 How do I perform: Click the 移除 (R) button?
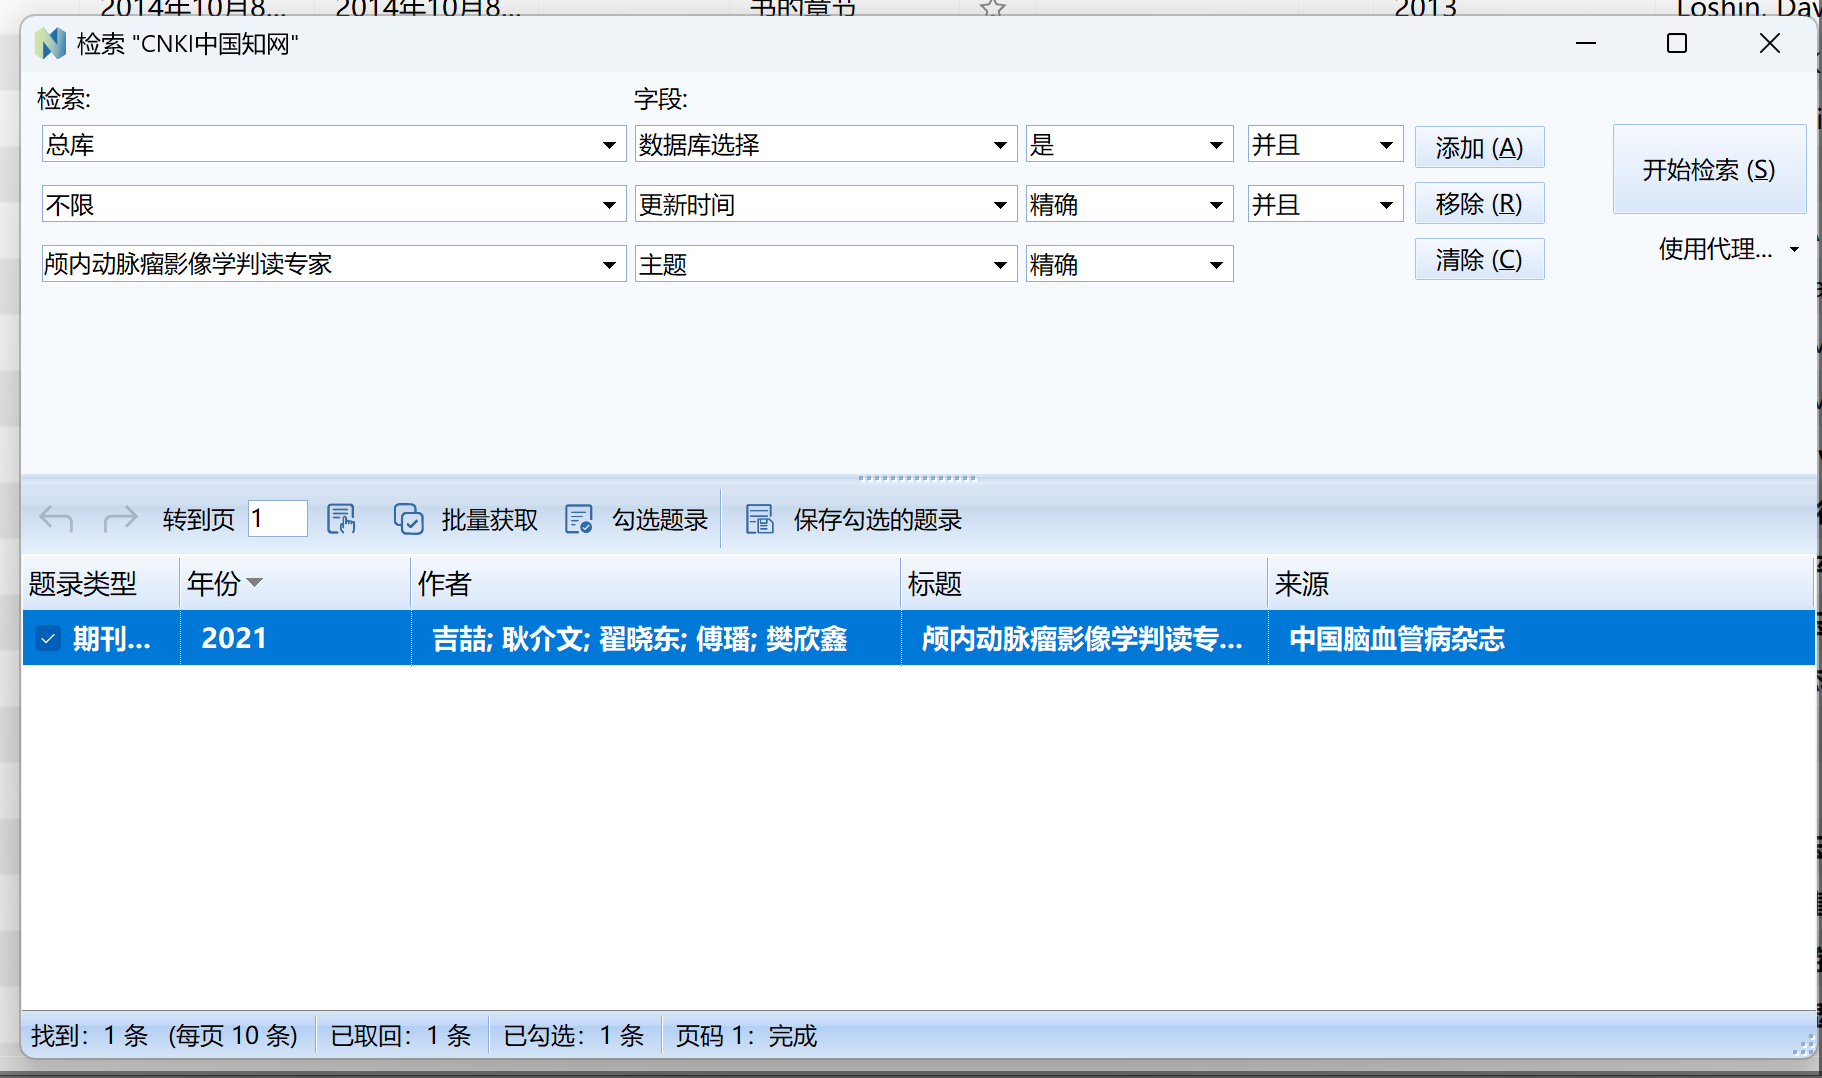1479,203
